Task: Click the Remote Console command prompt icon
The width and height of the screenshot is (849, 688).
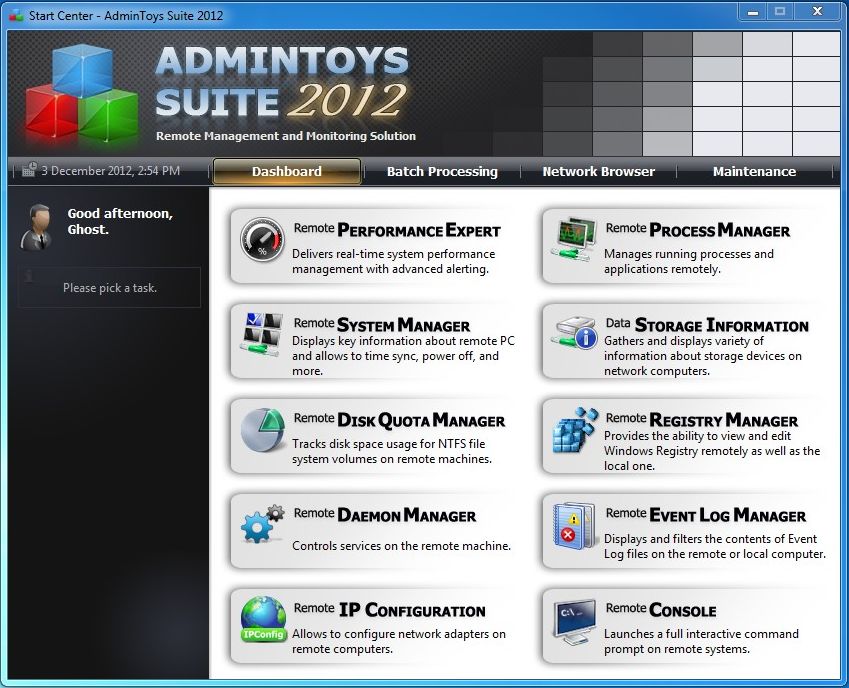Action: pyautogui.click(x=574, y=622)
